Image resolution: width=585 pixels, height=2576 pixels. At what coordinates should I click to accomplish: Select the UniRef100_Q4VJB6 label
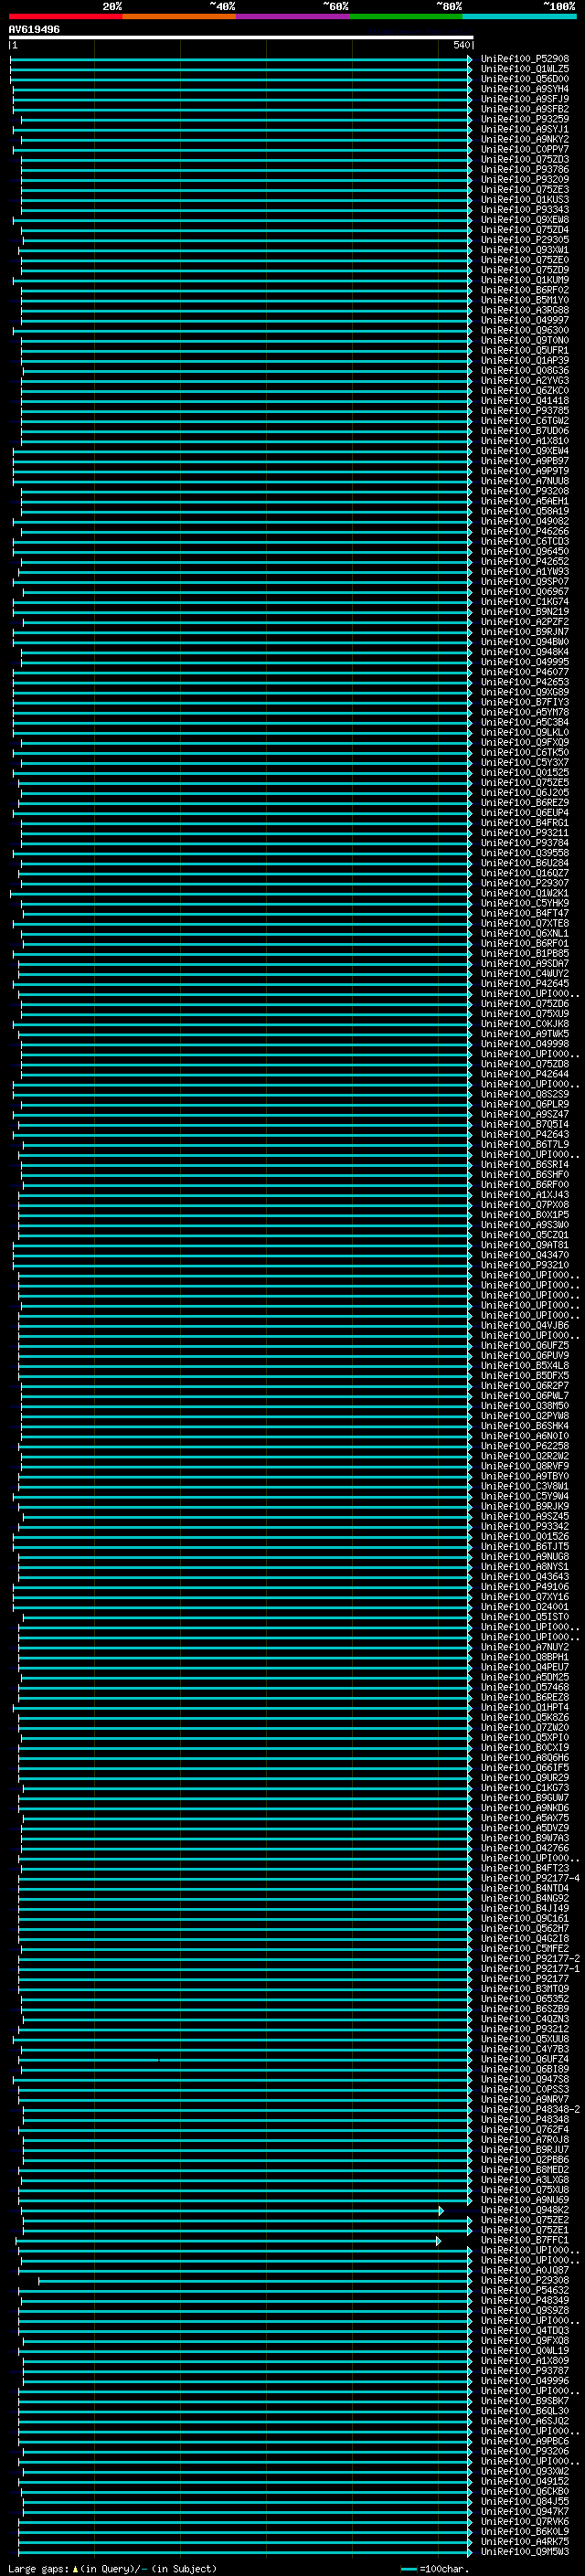click(x=525, y=1326)
